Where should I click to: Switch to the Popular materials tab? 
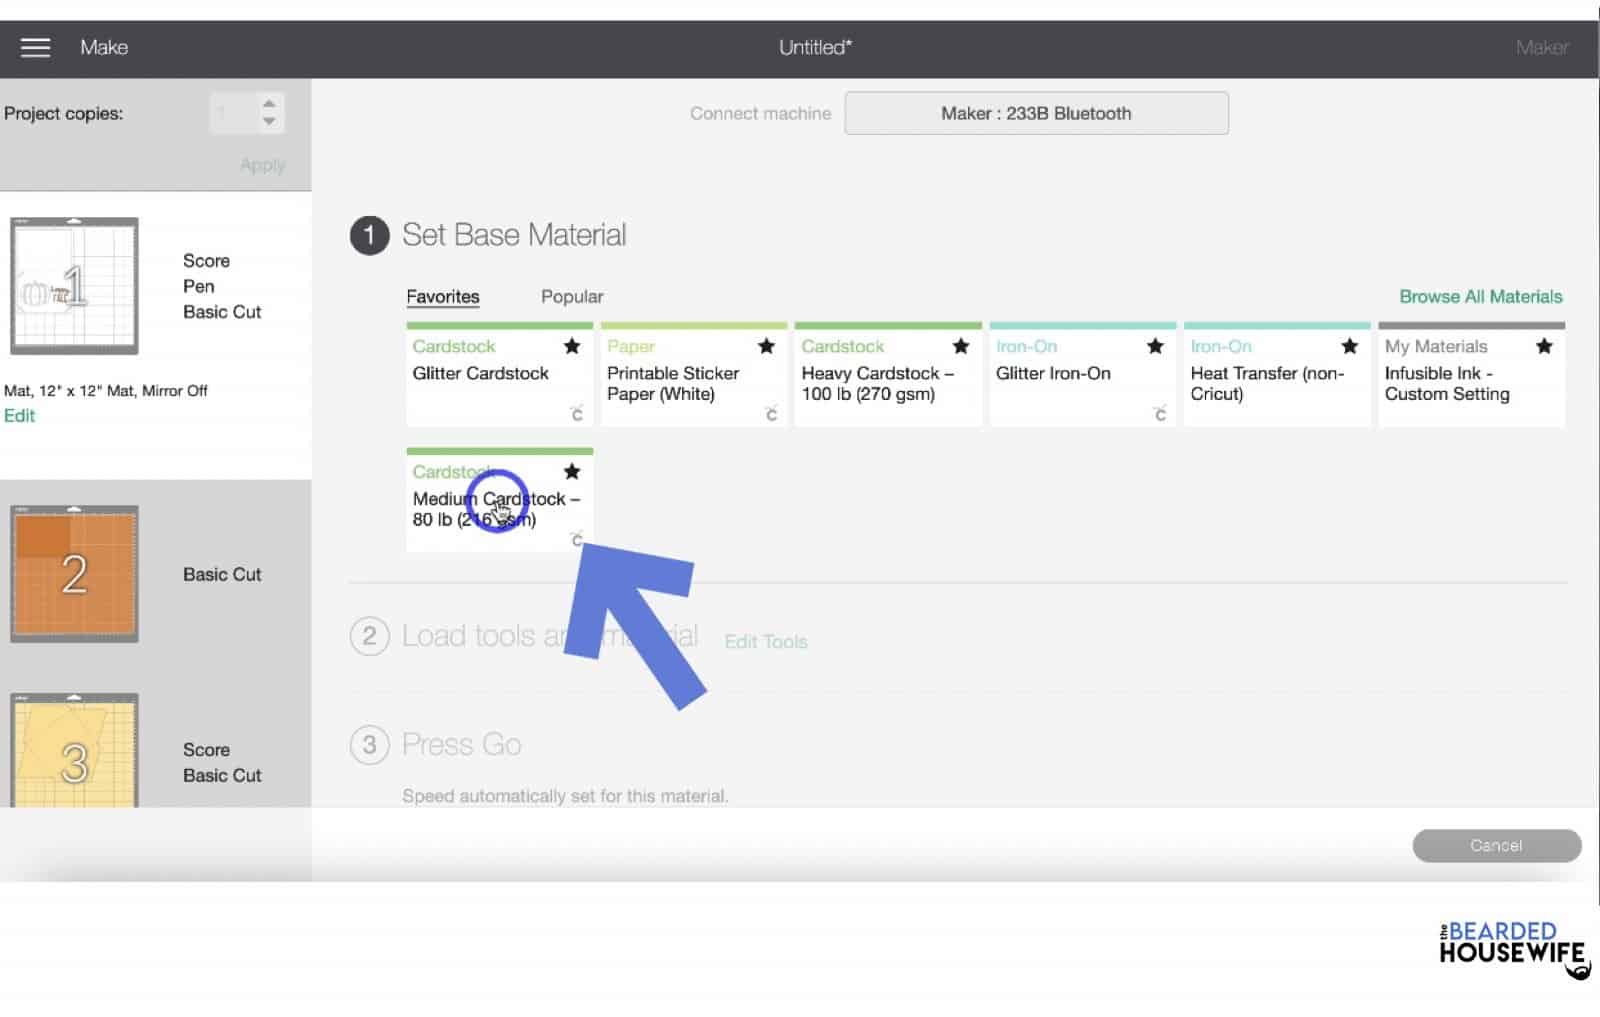point(571,296)
